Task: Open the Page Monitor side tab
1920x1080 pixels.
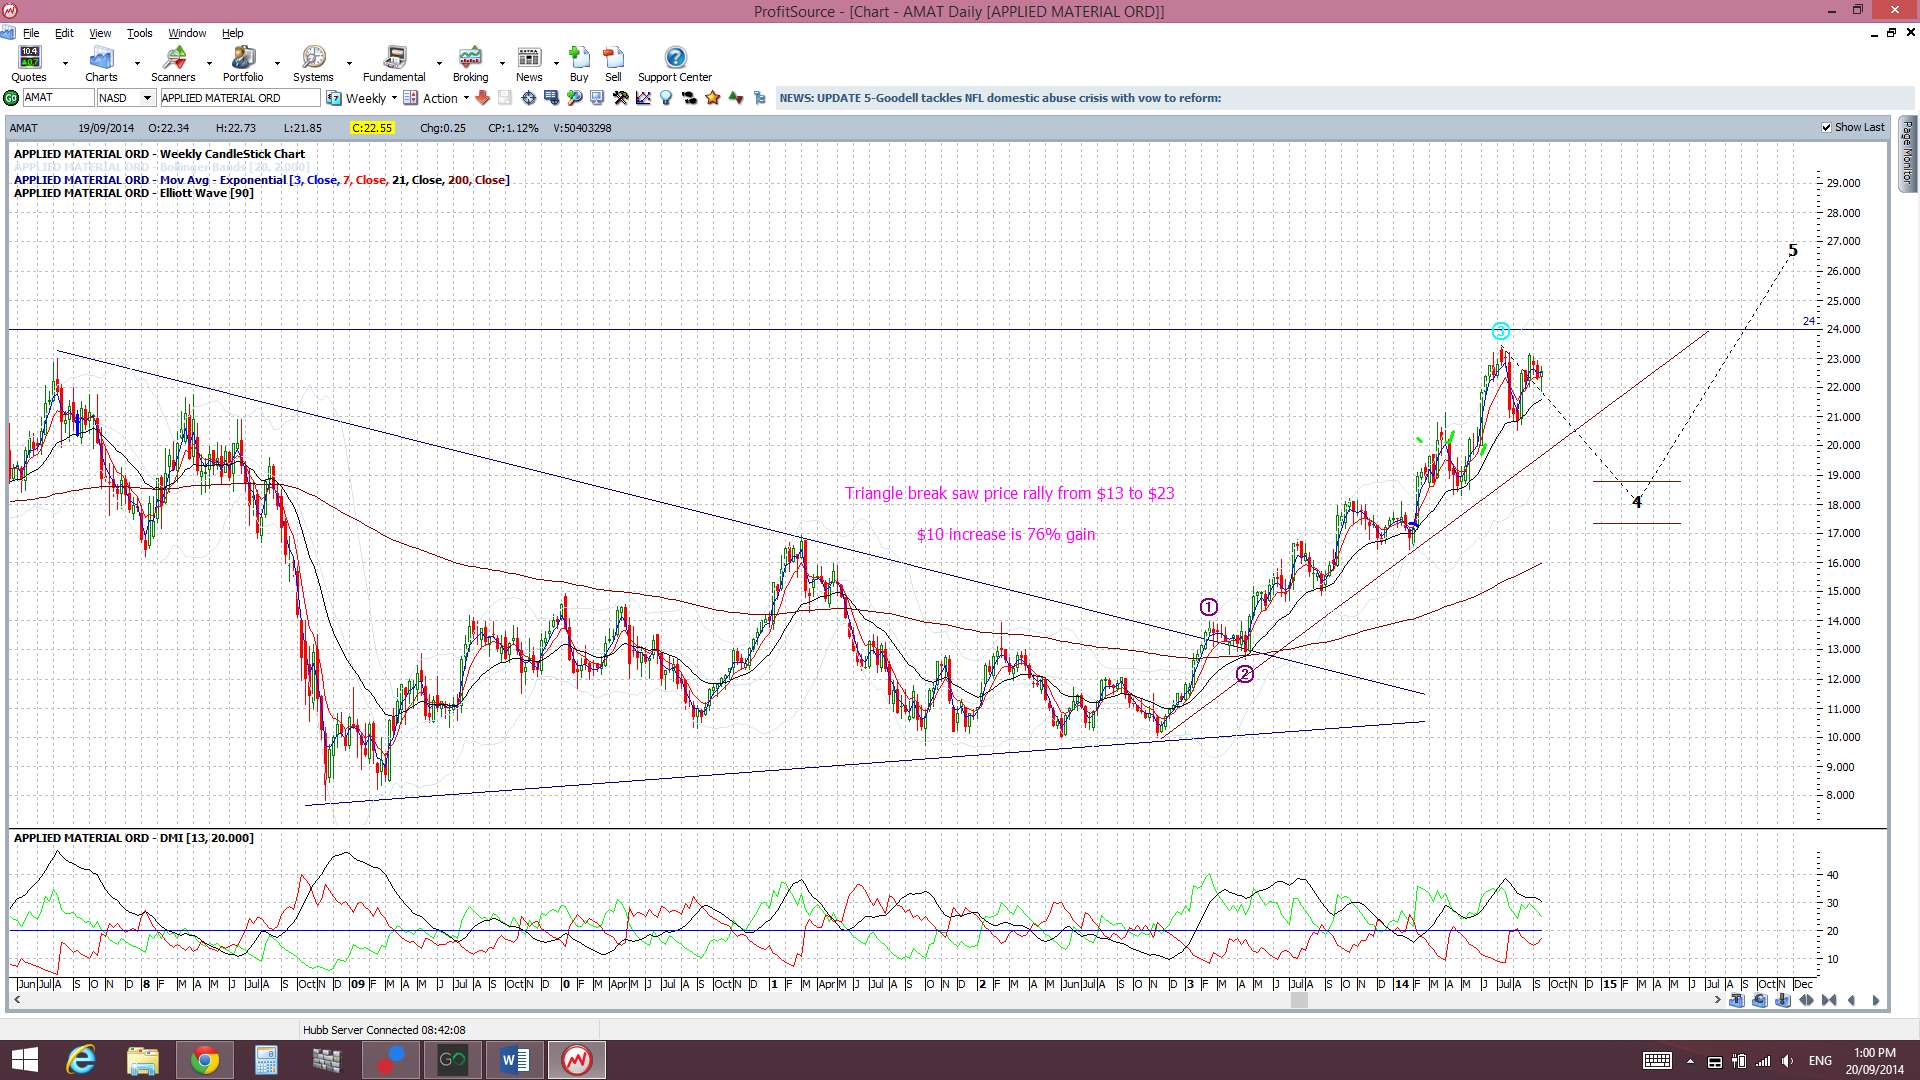Action: (x=1907, y=154)
